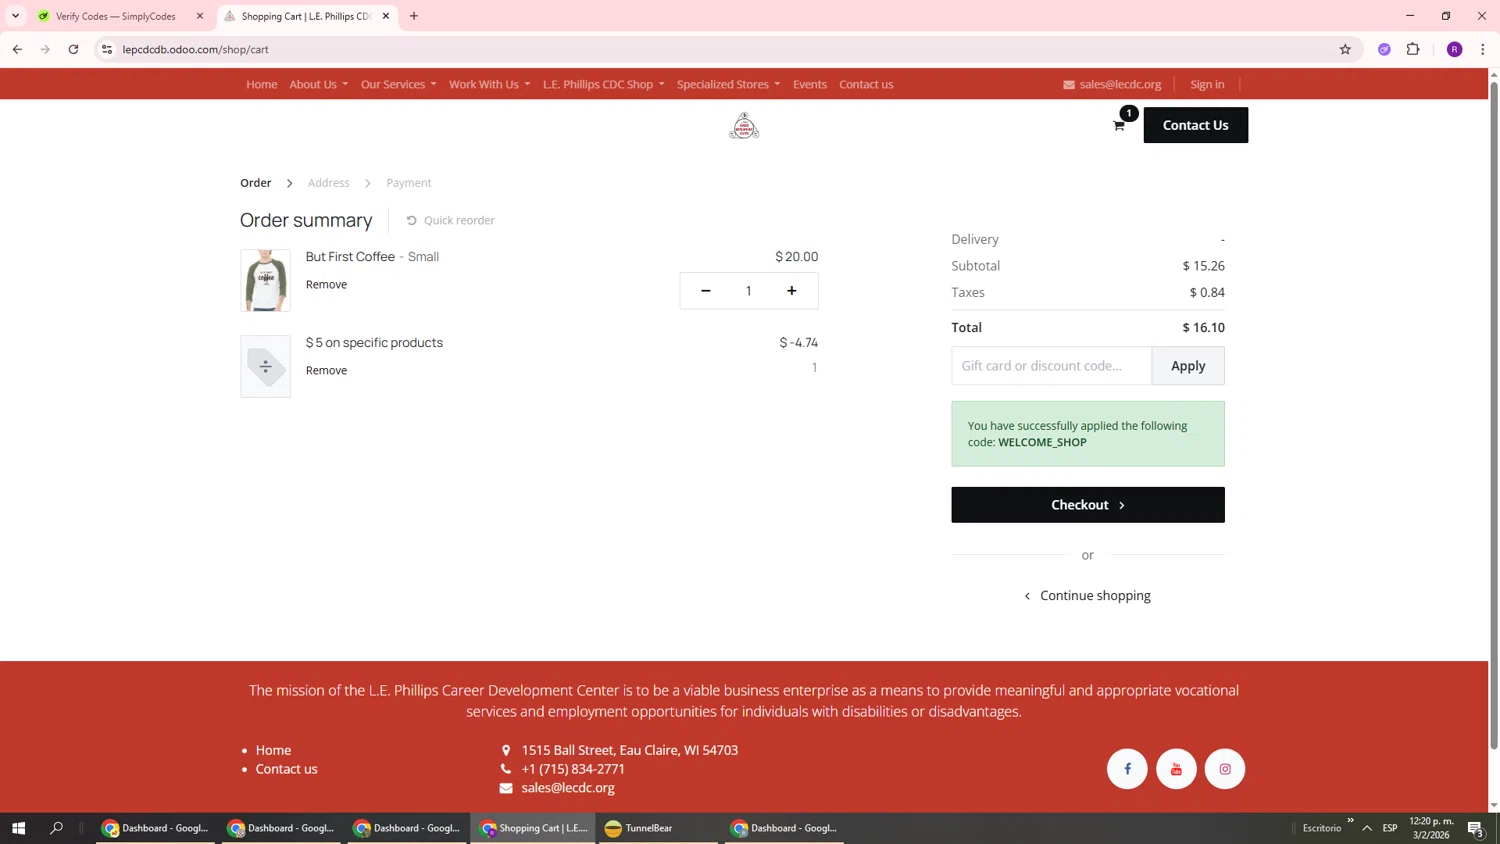Click the footer Contact us link
The width and height of the screenshot is (1500, 844).
pos(286,769)
